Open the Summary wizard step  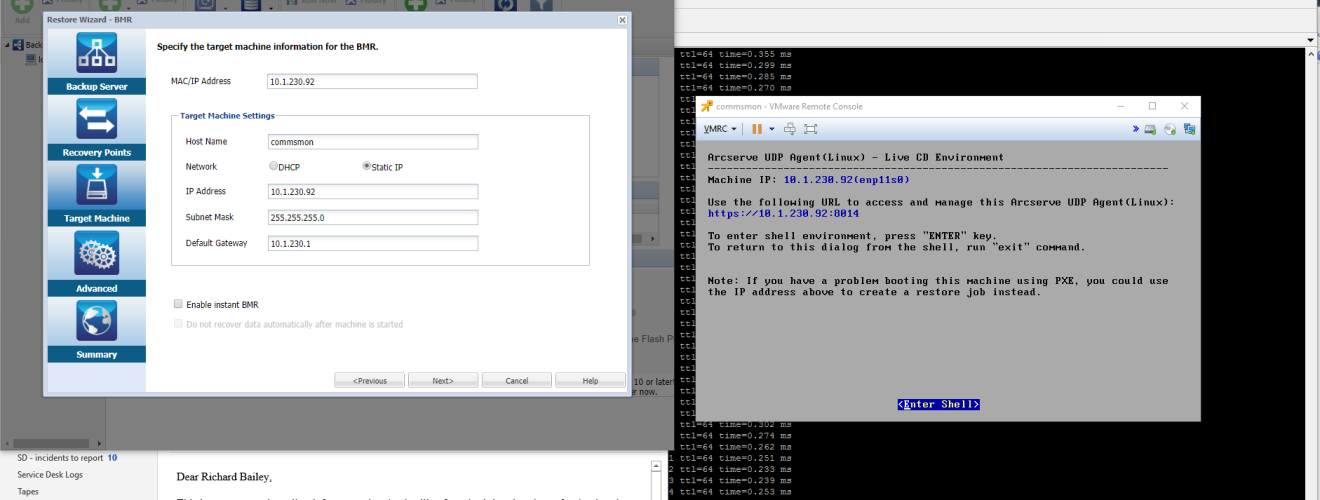click(97, 329)
